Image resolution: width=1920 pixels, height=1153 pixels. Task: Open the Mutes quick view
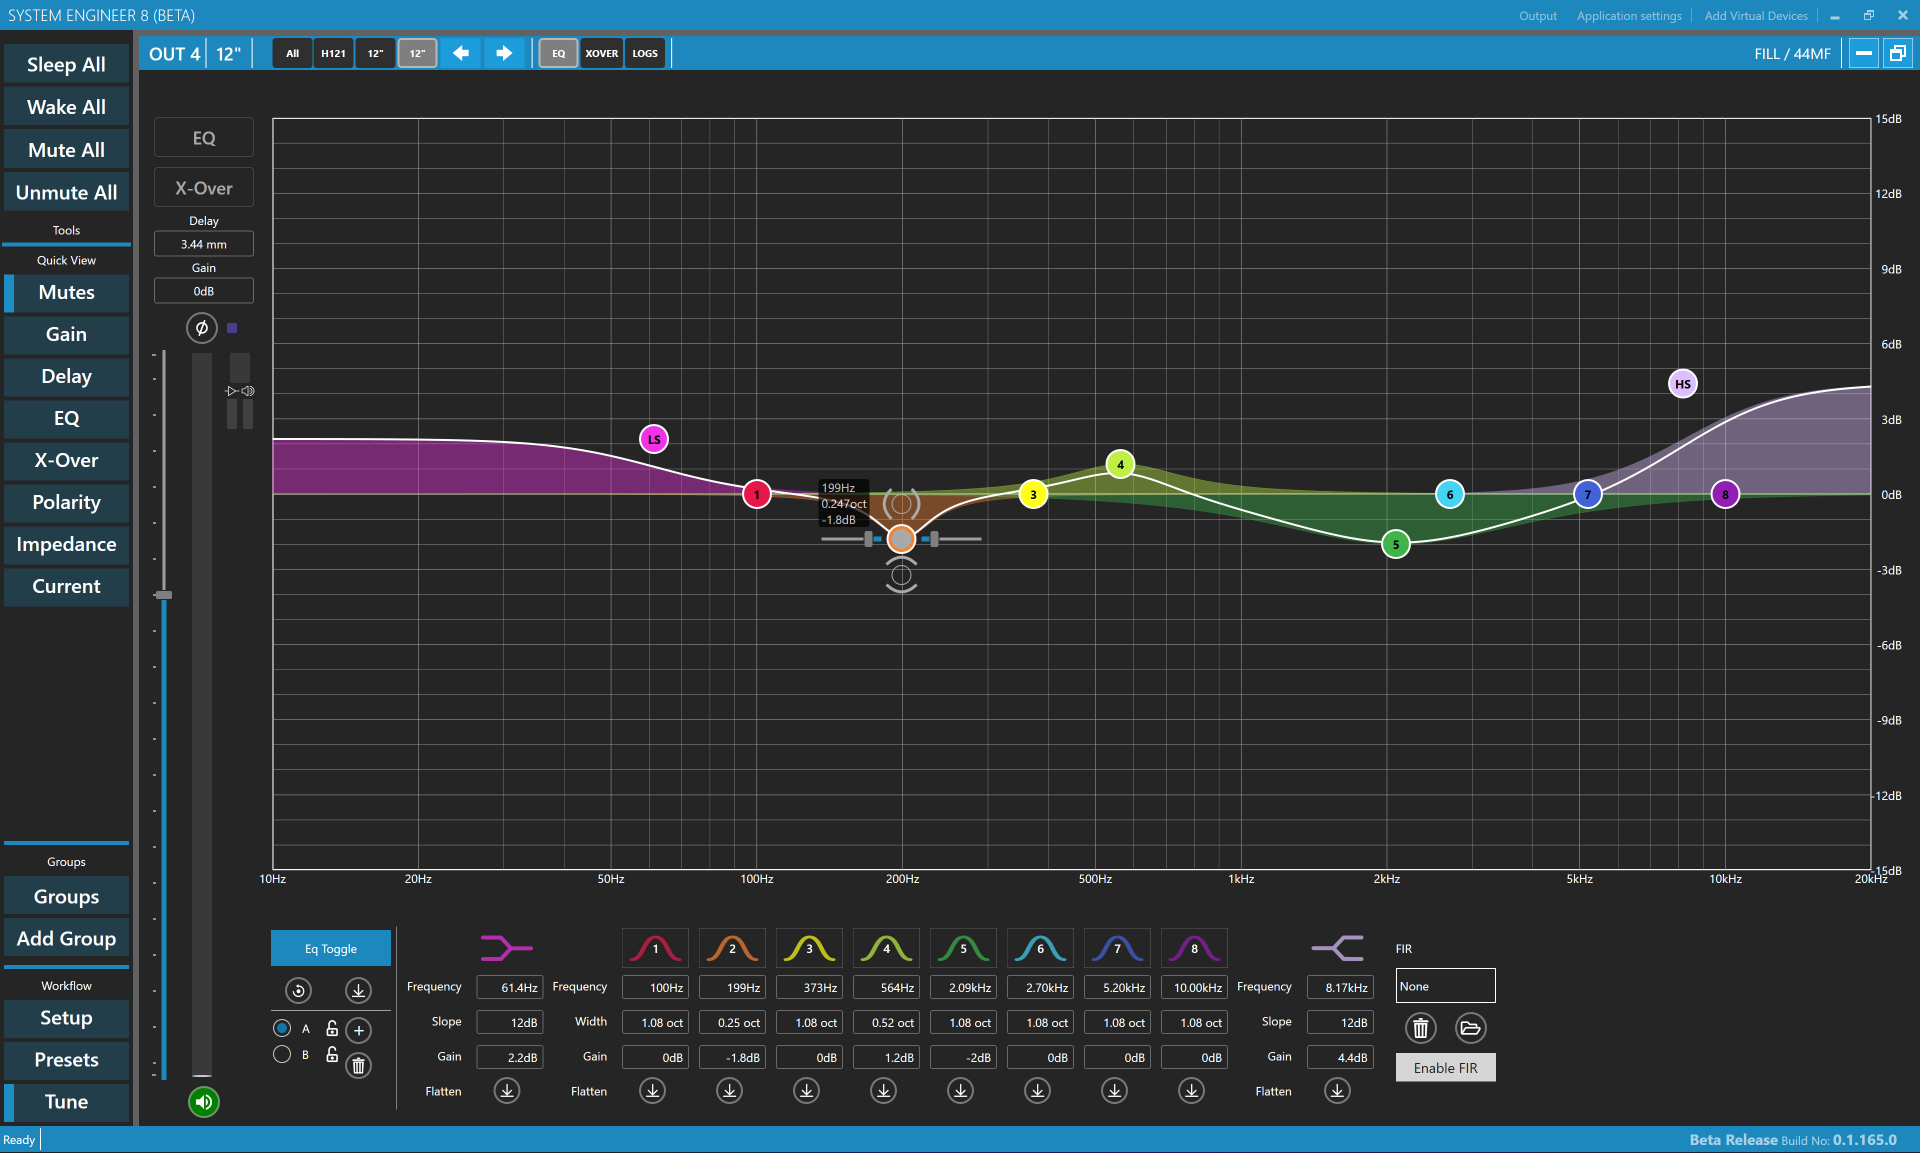(66, 292)
